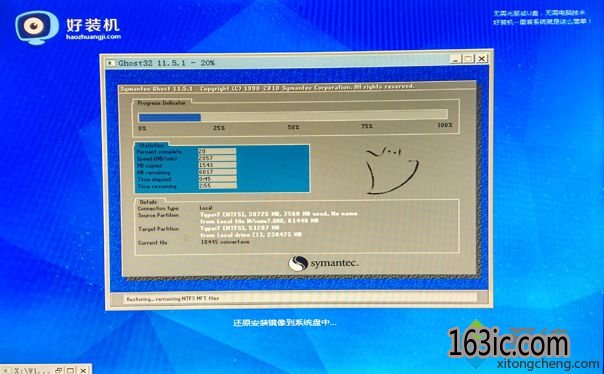
Task: Select the Speed (MB/min) value field
Action: pos(217,158)
